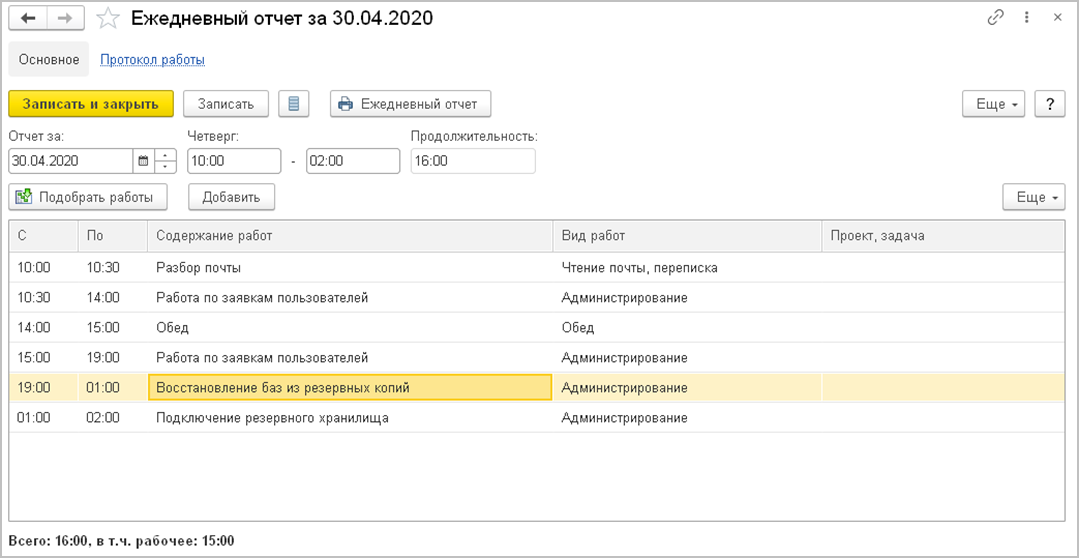The width and height of the screenshot is (1079, 558).
Task: Print the Ежедневный отчет
Action: (410, 104)
